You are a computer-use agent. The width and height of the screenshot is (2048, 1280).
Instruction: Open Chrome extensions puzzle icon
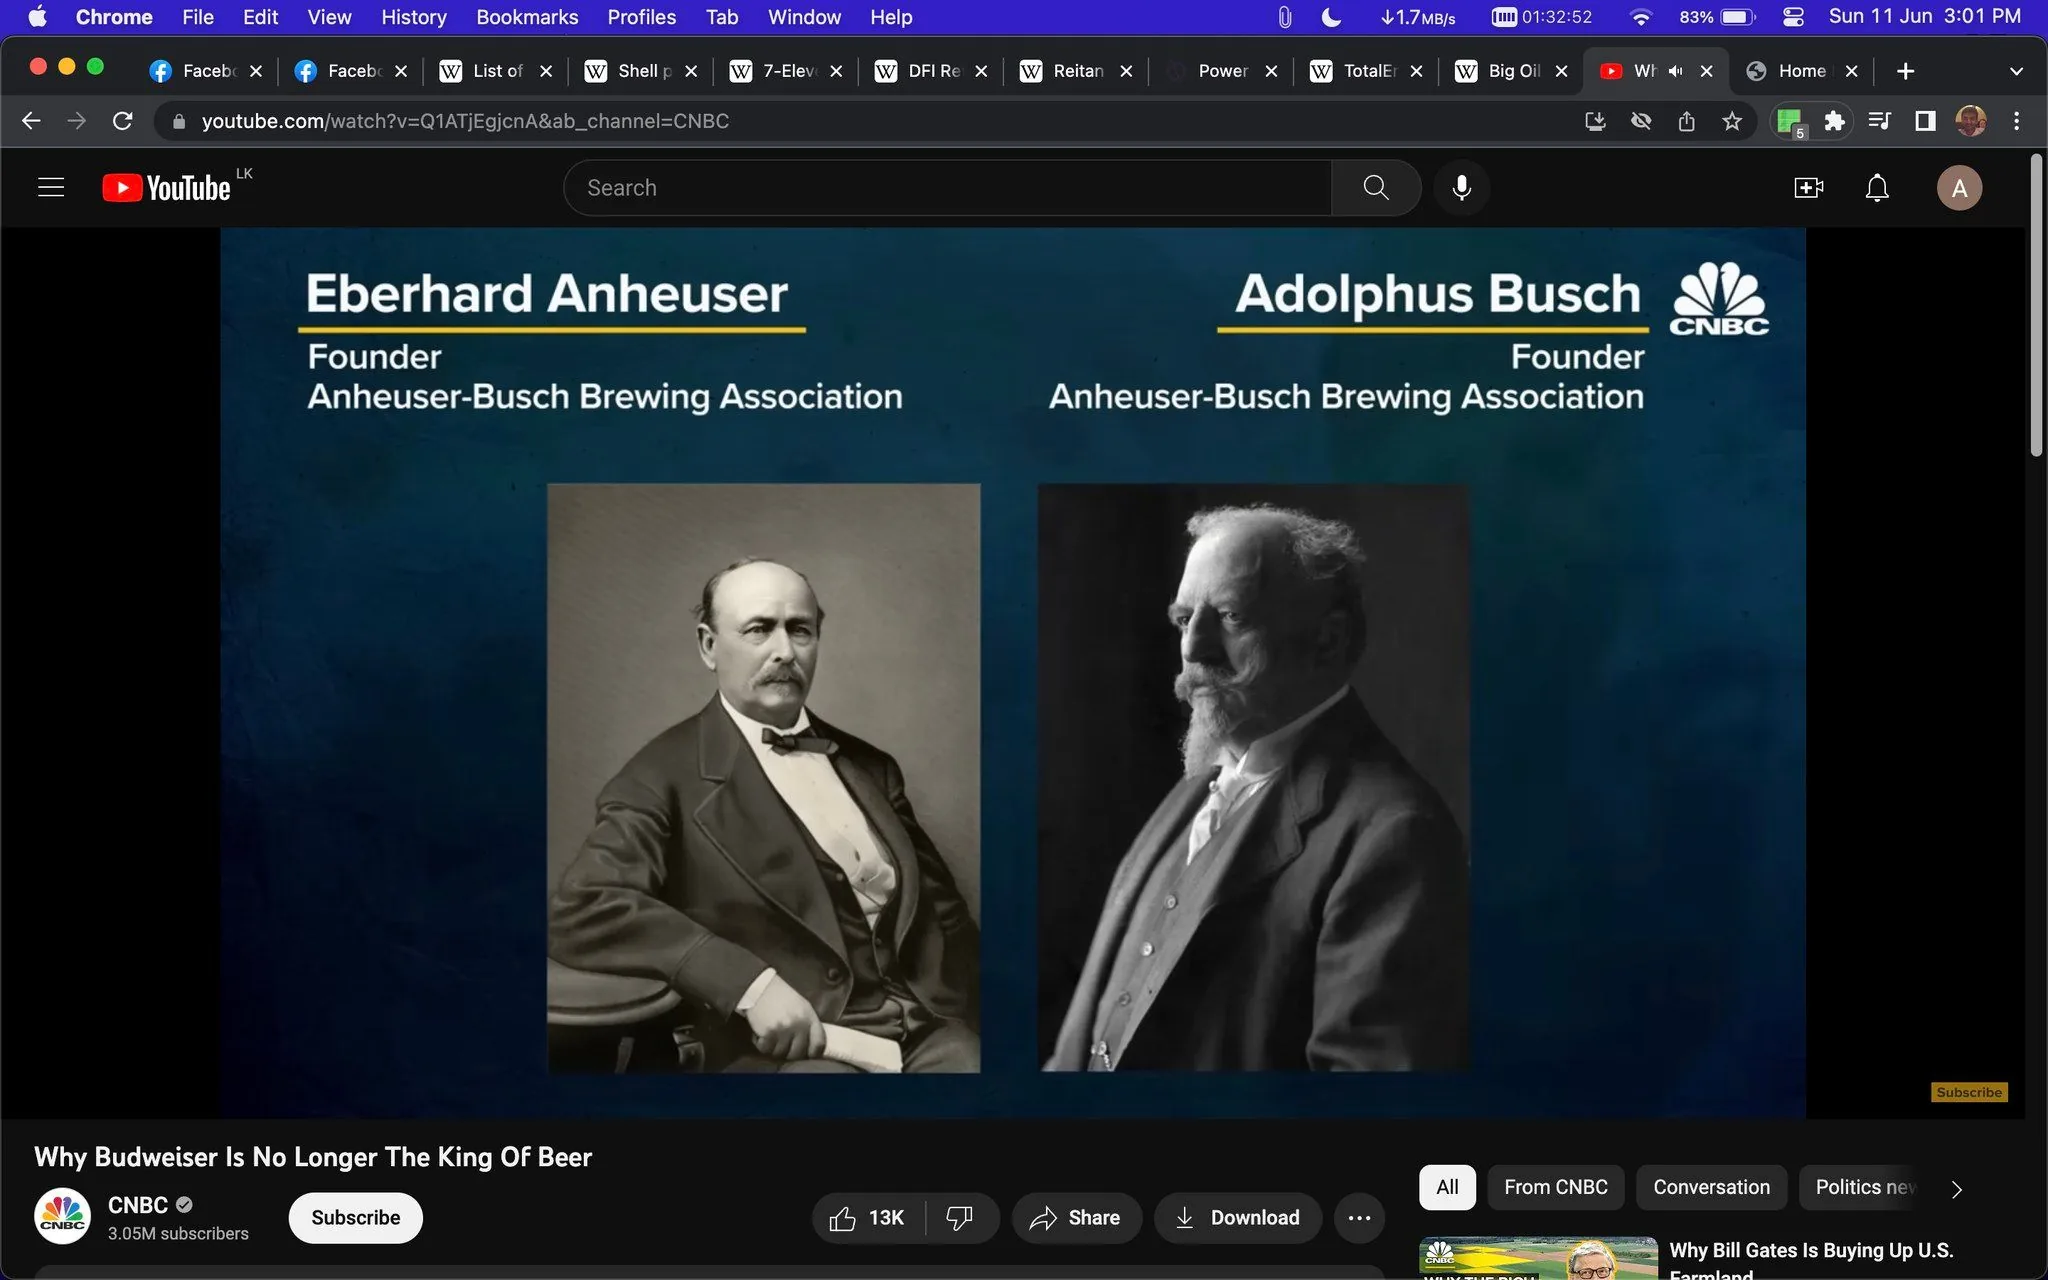1835,121
